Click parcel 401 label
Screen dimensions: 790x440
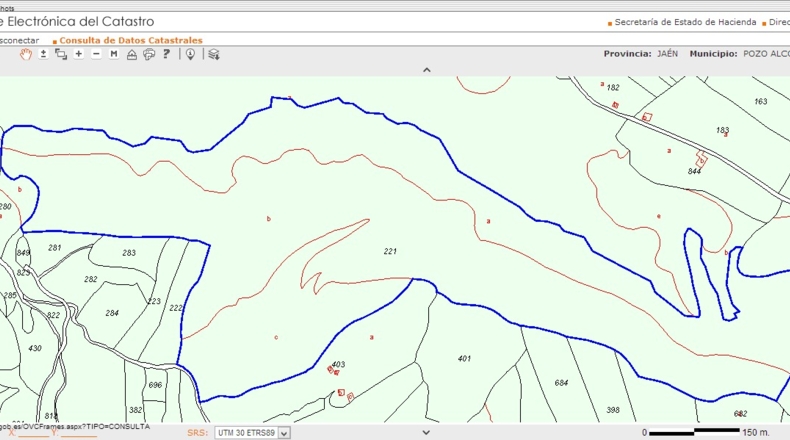coord(464,358)
